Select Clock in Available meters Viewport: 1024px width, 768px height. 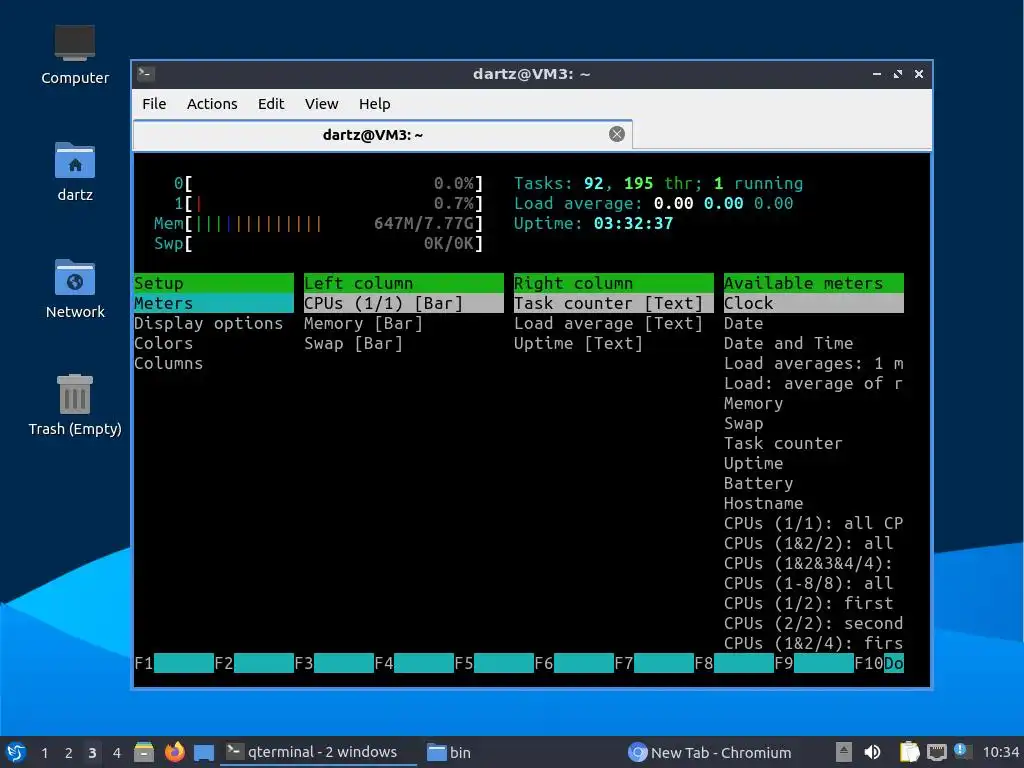(814, 303)
